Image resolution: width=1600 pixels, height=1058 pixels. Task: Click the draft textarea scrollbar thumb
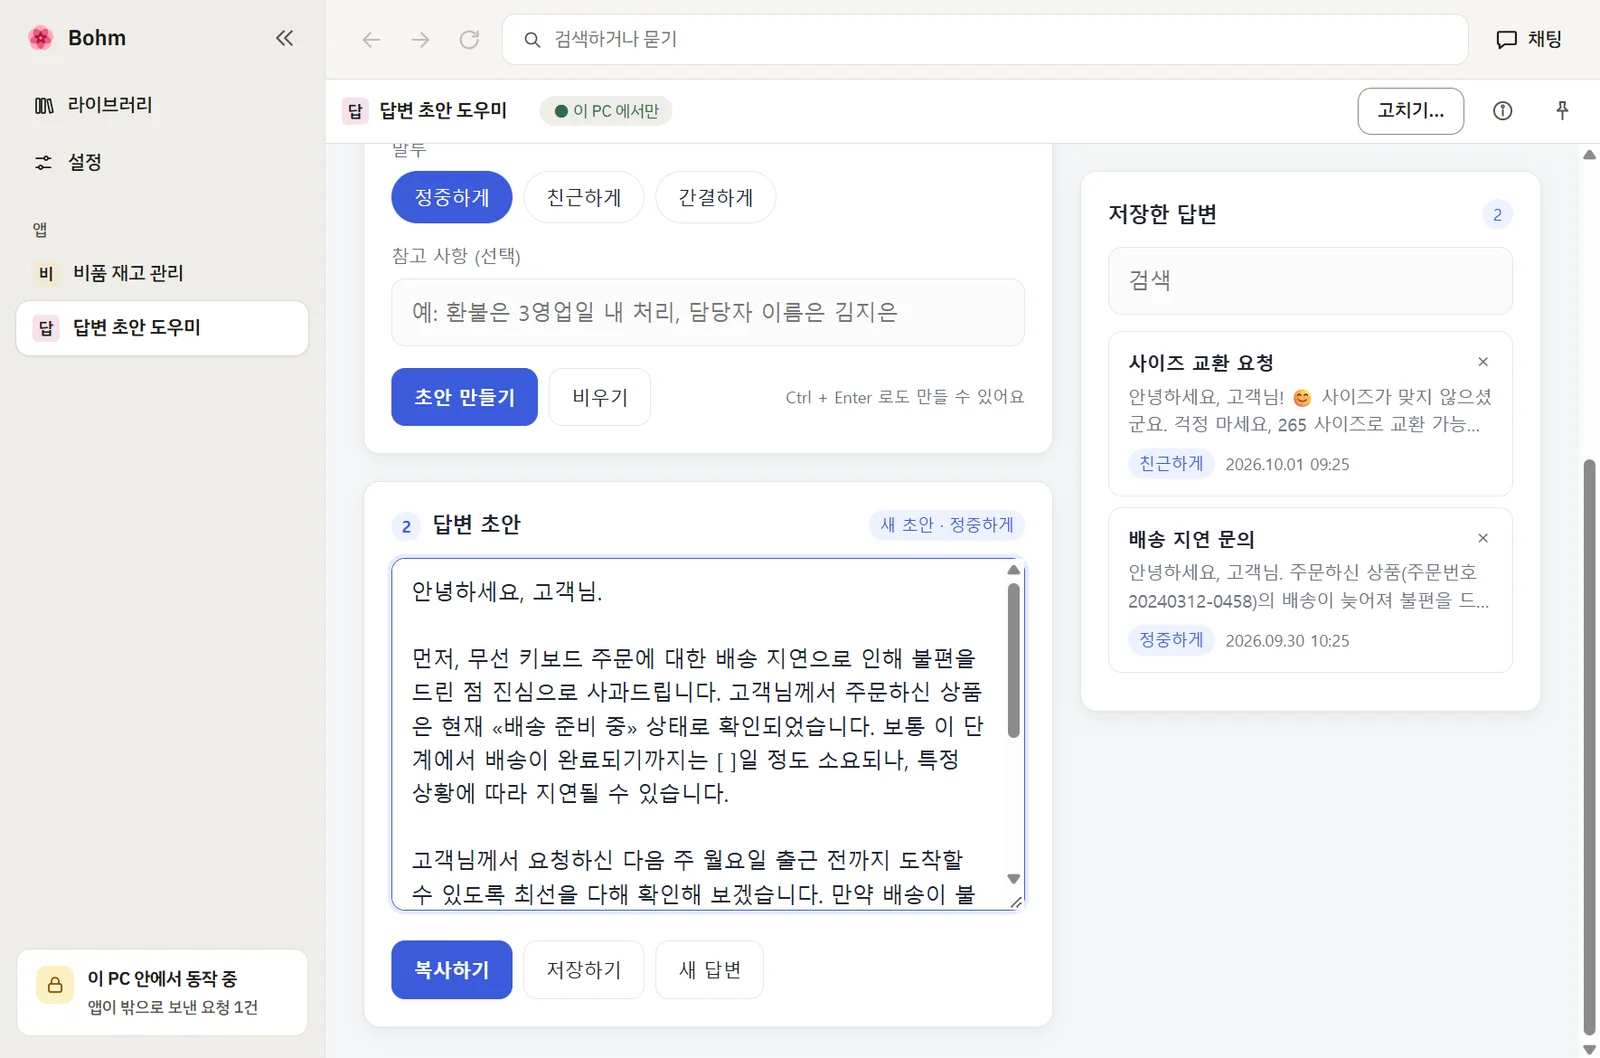point(1013,660)
